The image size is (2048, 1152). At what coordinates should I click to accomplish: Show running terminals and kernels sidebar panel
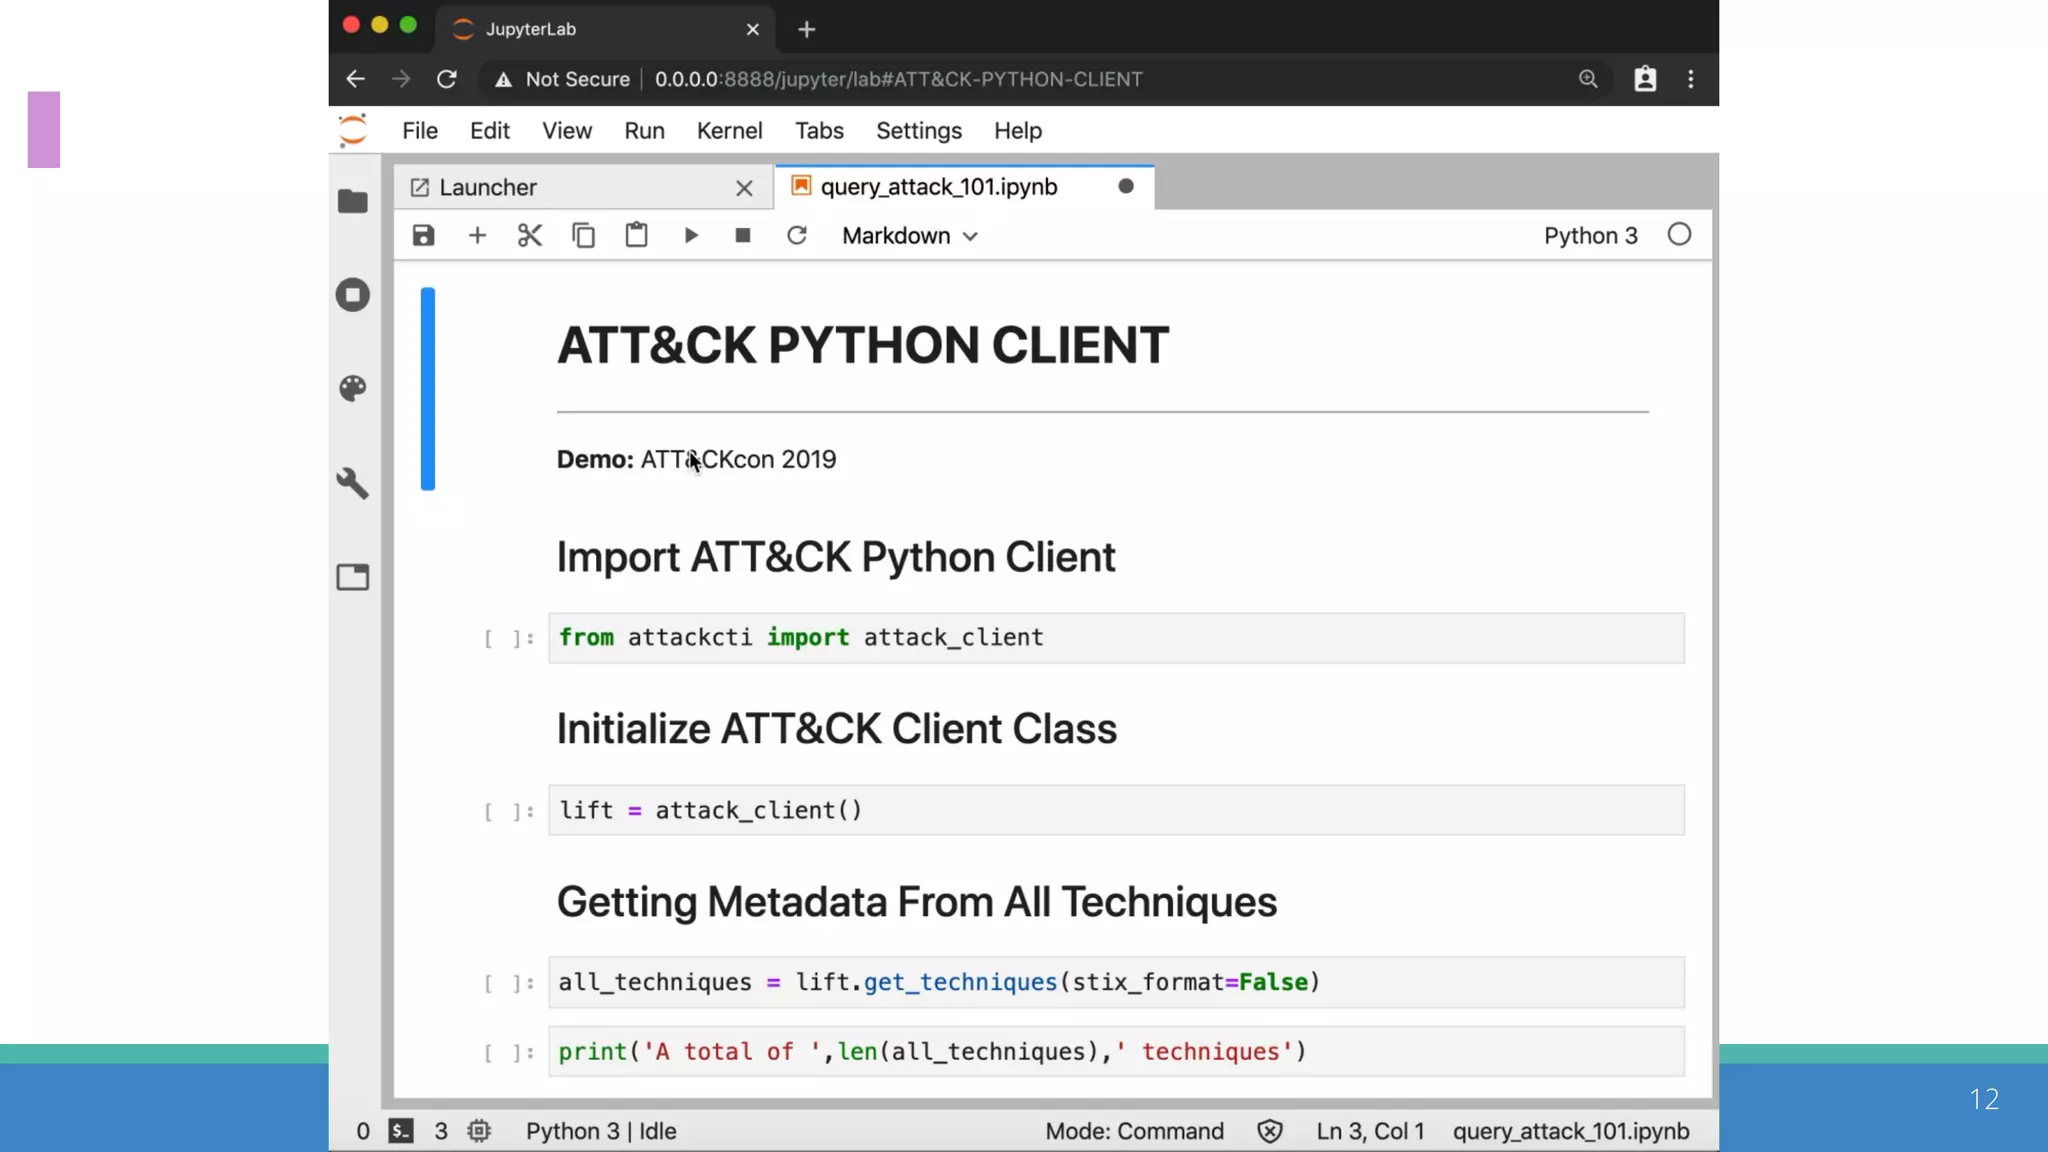click(x=352, y=295)
